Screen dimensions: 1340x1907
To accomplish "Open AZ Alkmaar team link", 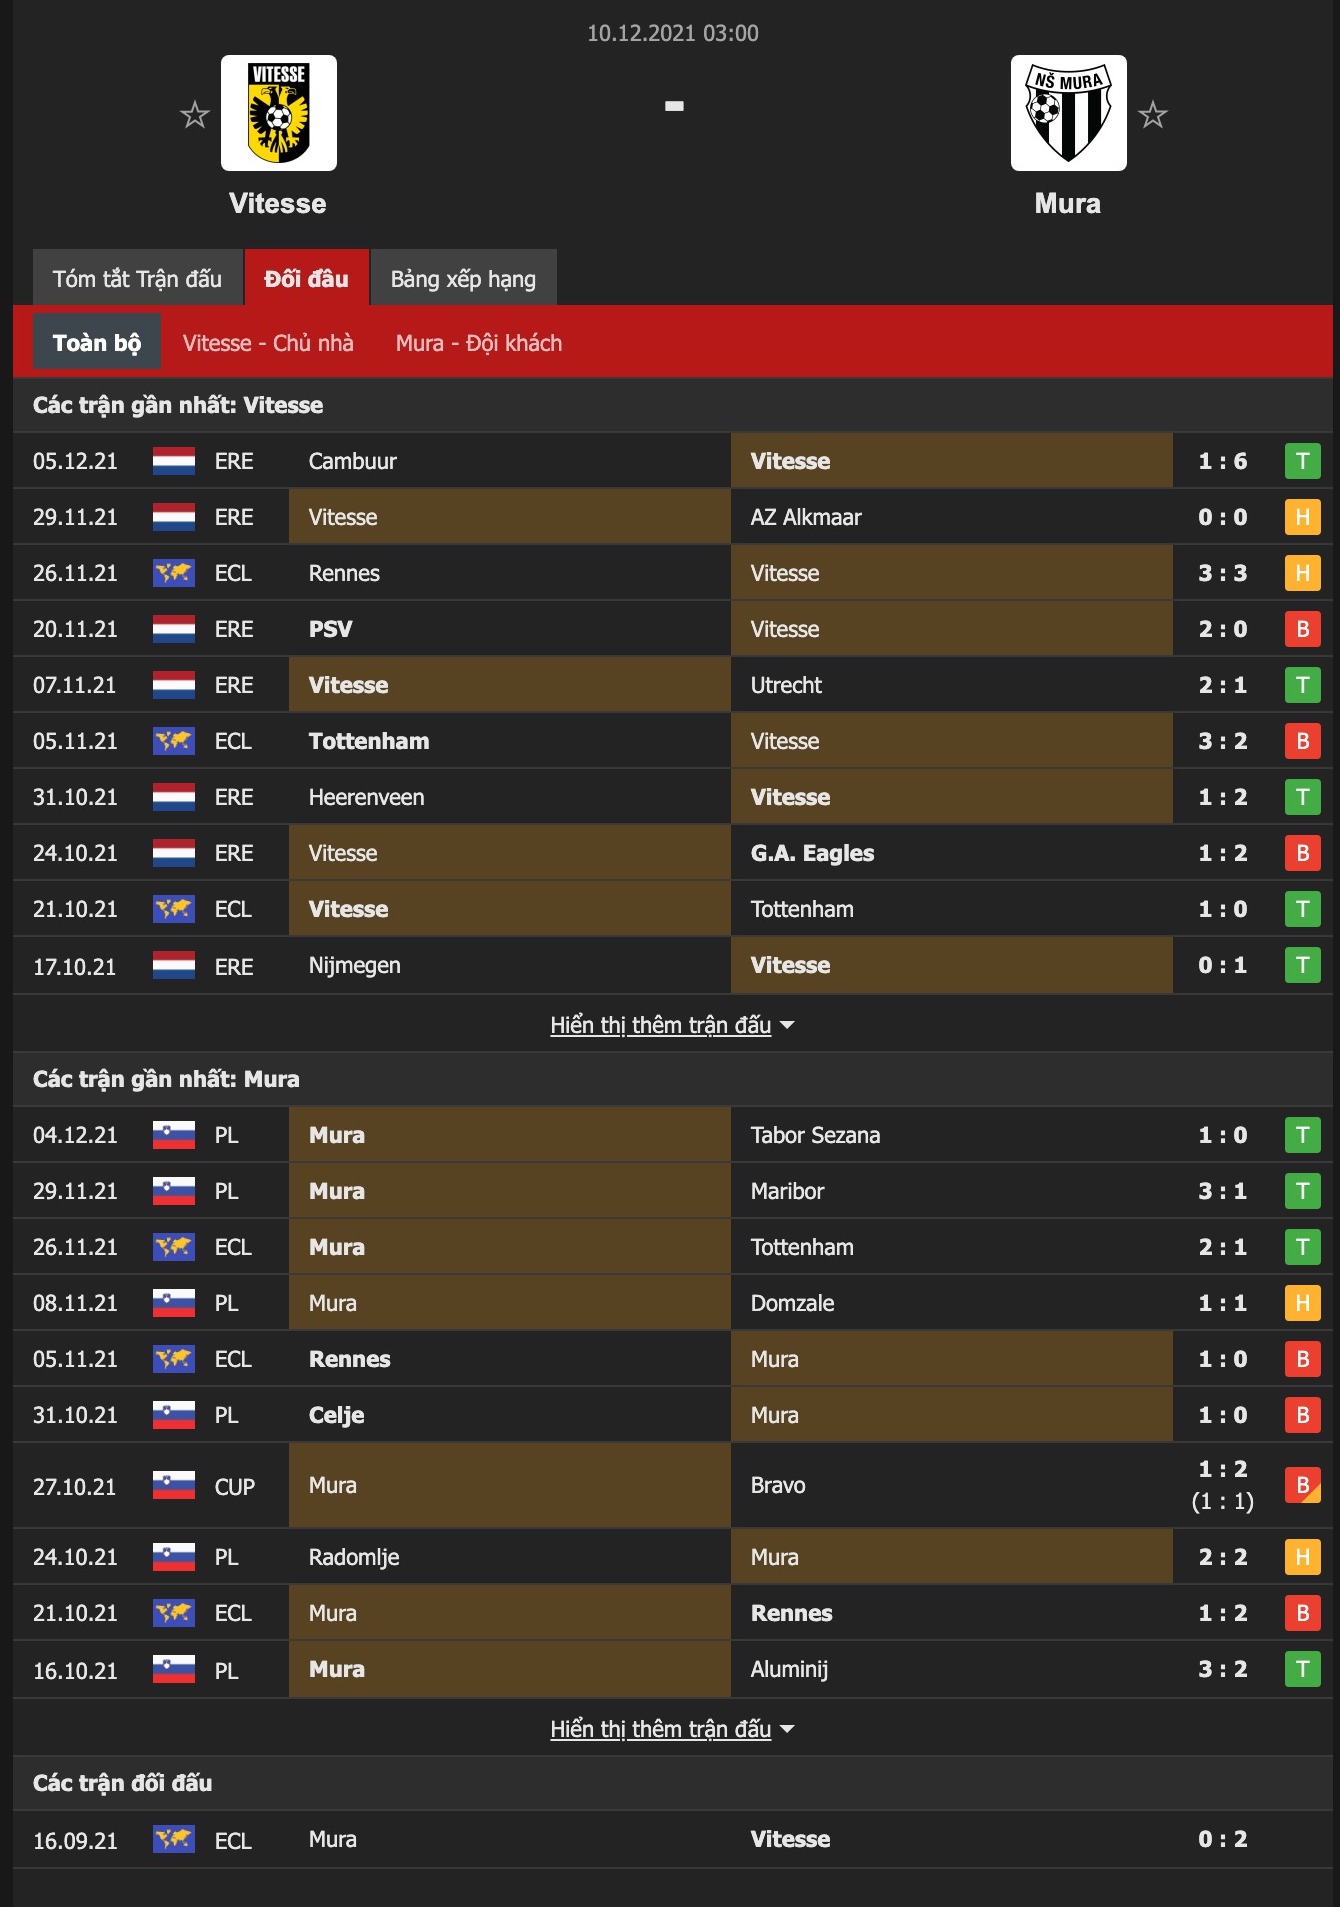I will click(x=806, y=517).
